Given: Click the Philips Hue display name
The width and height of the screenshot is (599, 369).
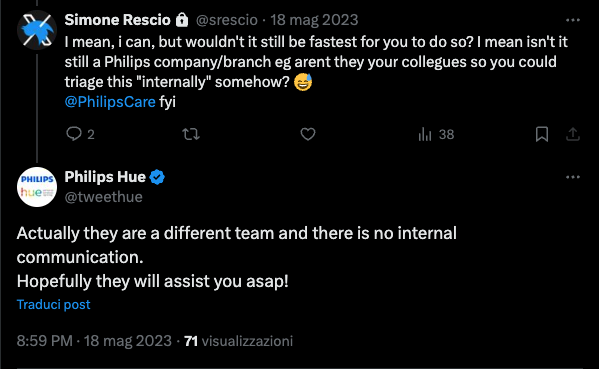Looking at the screenshot, I should (105, 177).
